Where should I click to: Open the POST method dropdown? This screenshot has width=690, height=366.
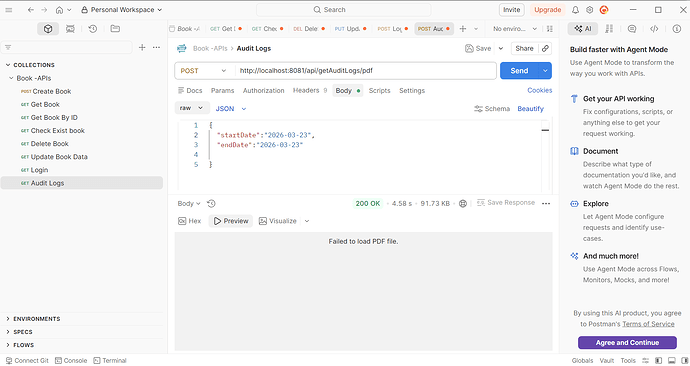point(204,71)
